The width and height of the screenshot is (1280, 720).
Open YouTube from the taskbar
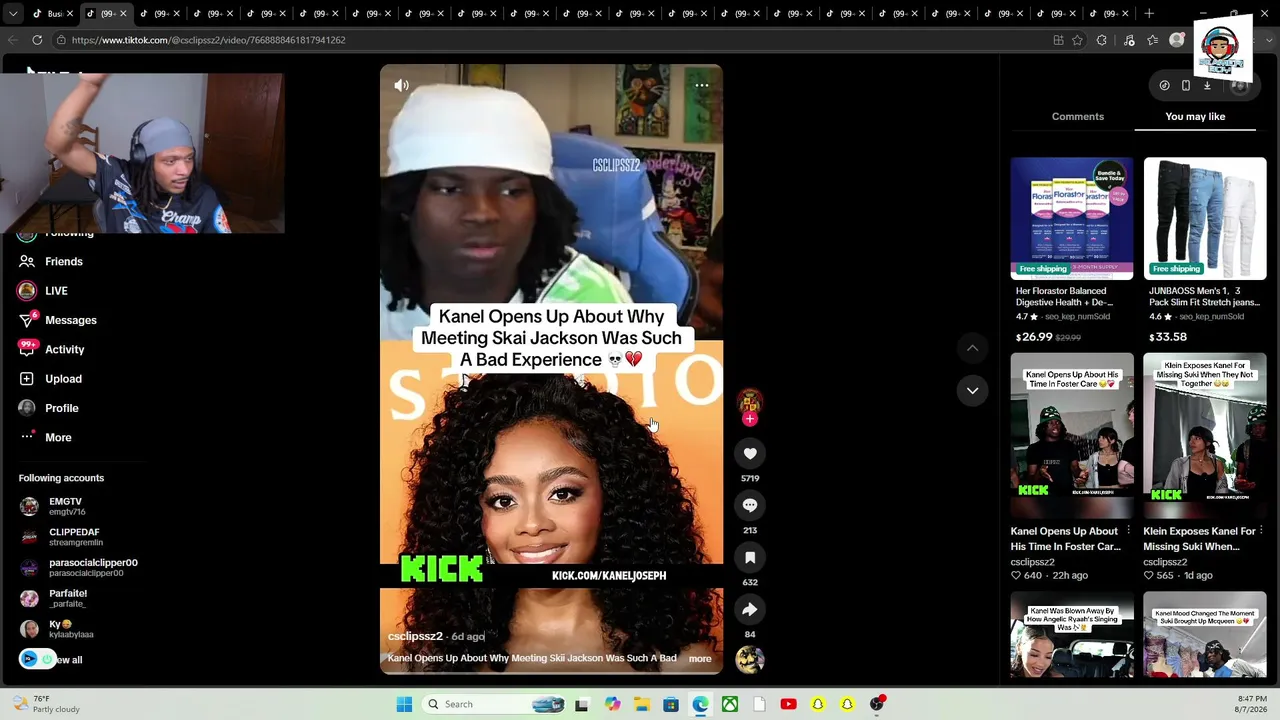click(788, 704)
